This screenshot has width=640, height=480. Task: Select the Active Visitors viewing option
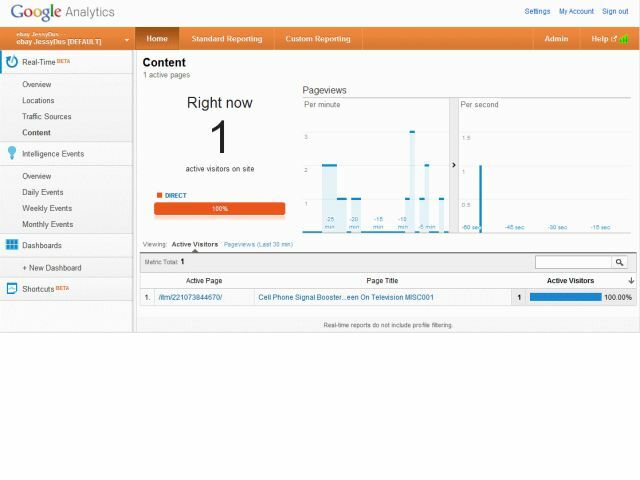[194, 244]
